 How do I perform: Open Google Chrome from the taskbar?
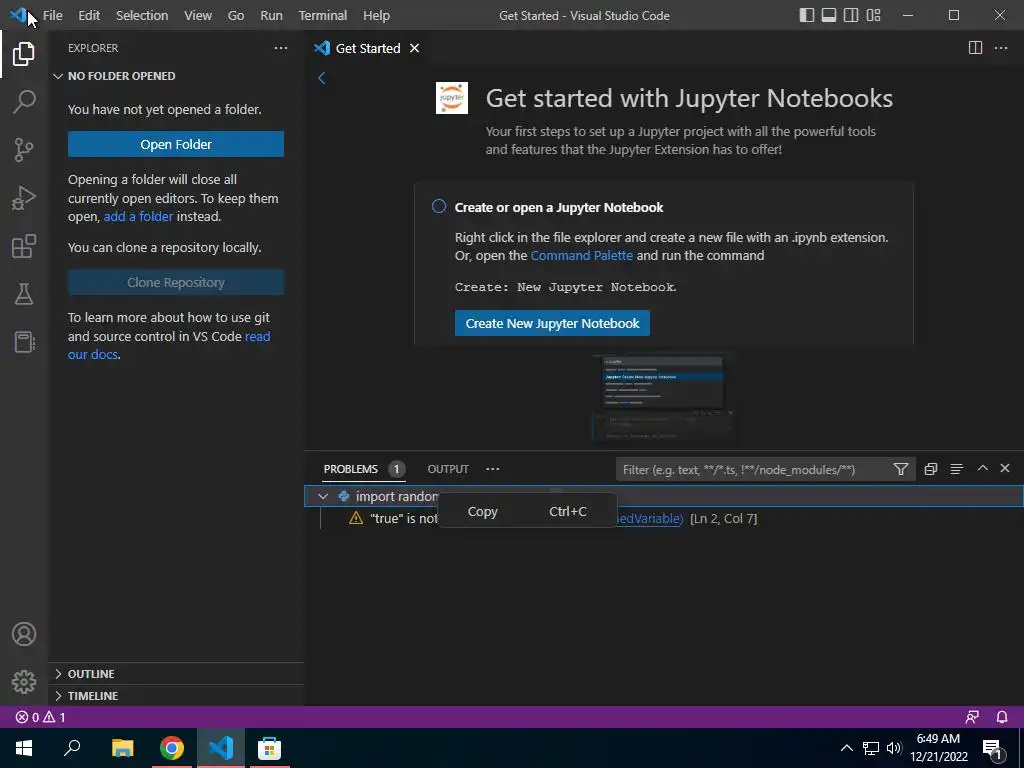point(172,748)
